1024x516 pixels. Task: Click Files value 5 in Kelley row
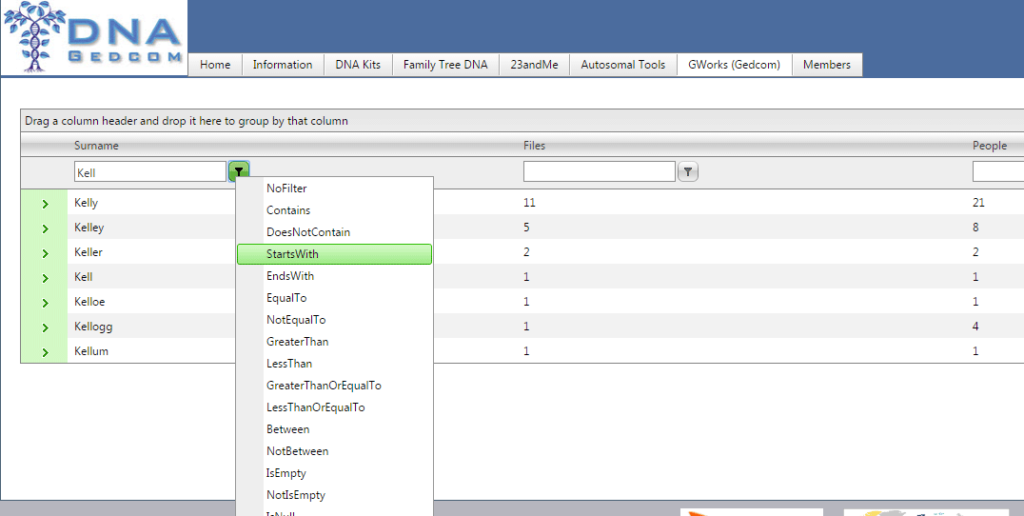(526, 228)
